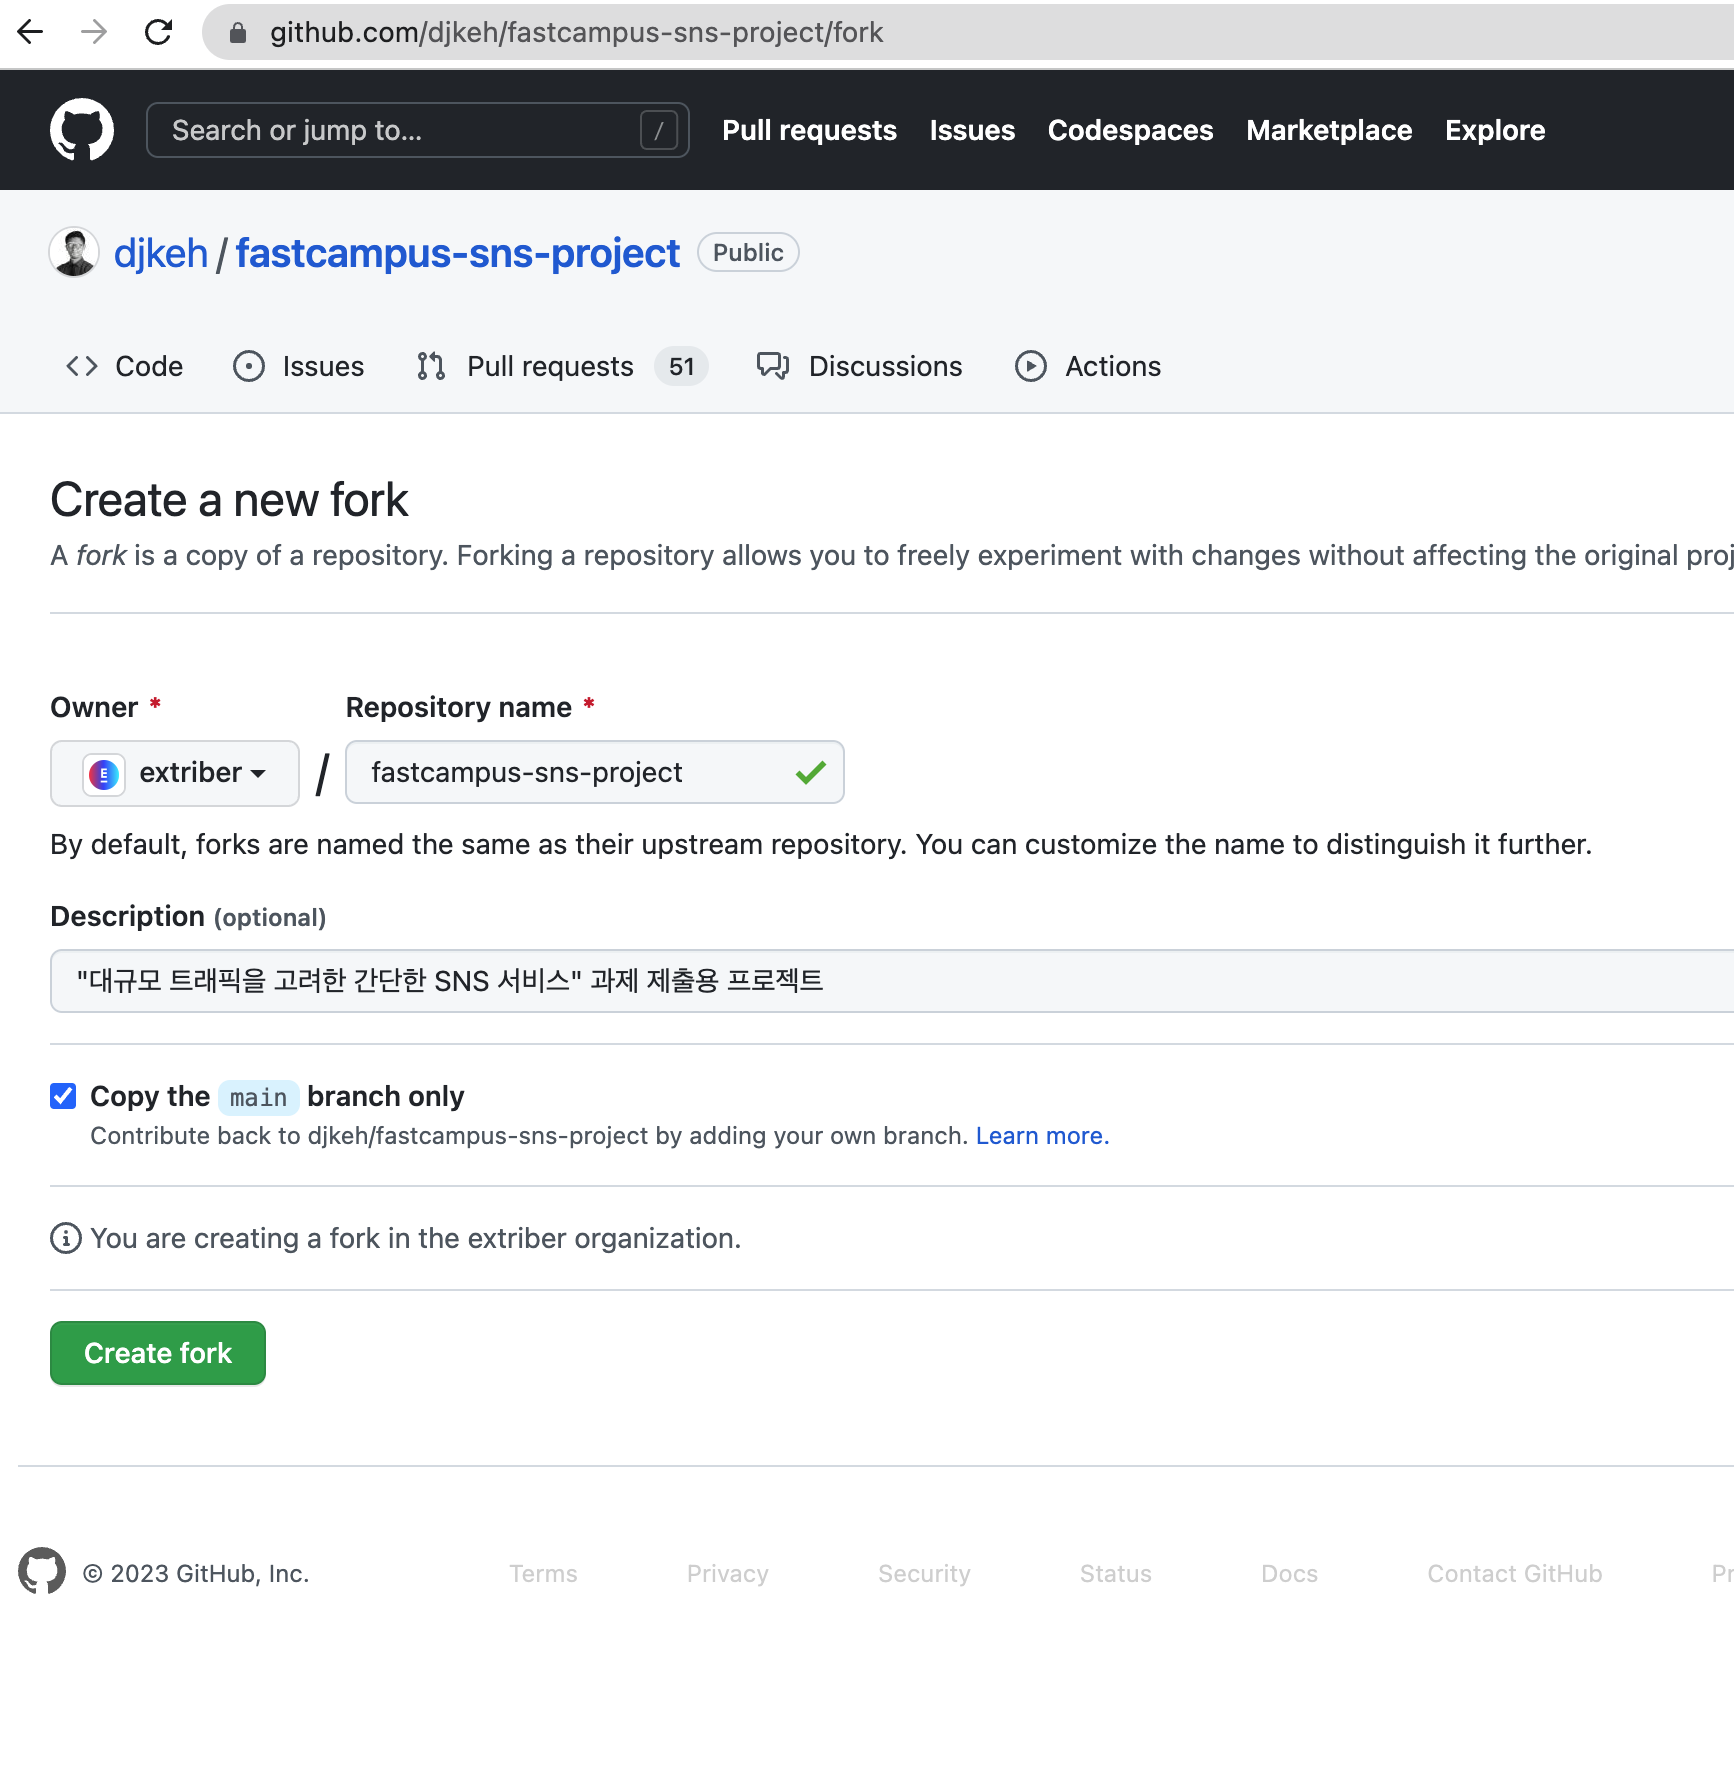Open djkeh's profile avatar
The width and height of the screenshot is (1734, 1768).
[x=74, y=252]
